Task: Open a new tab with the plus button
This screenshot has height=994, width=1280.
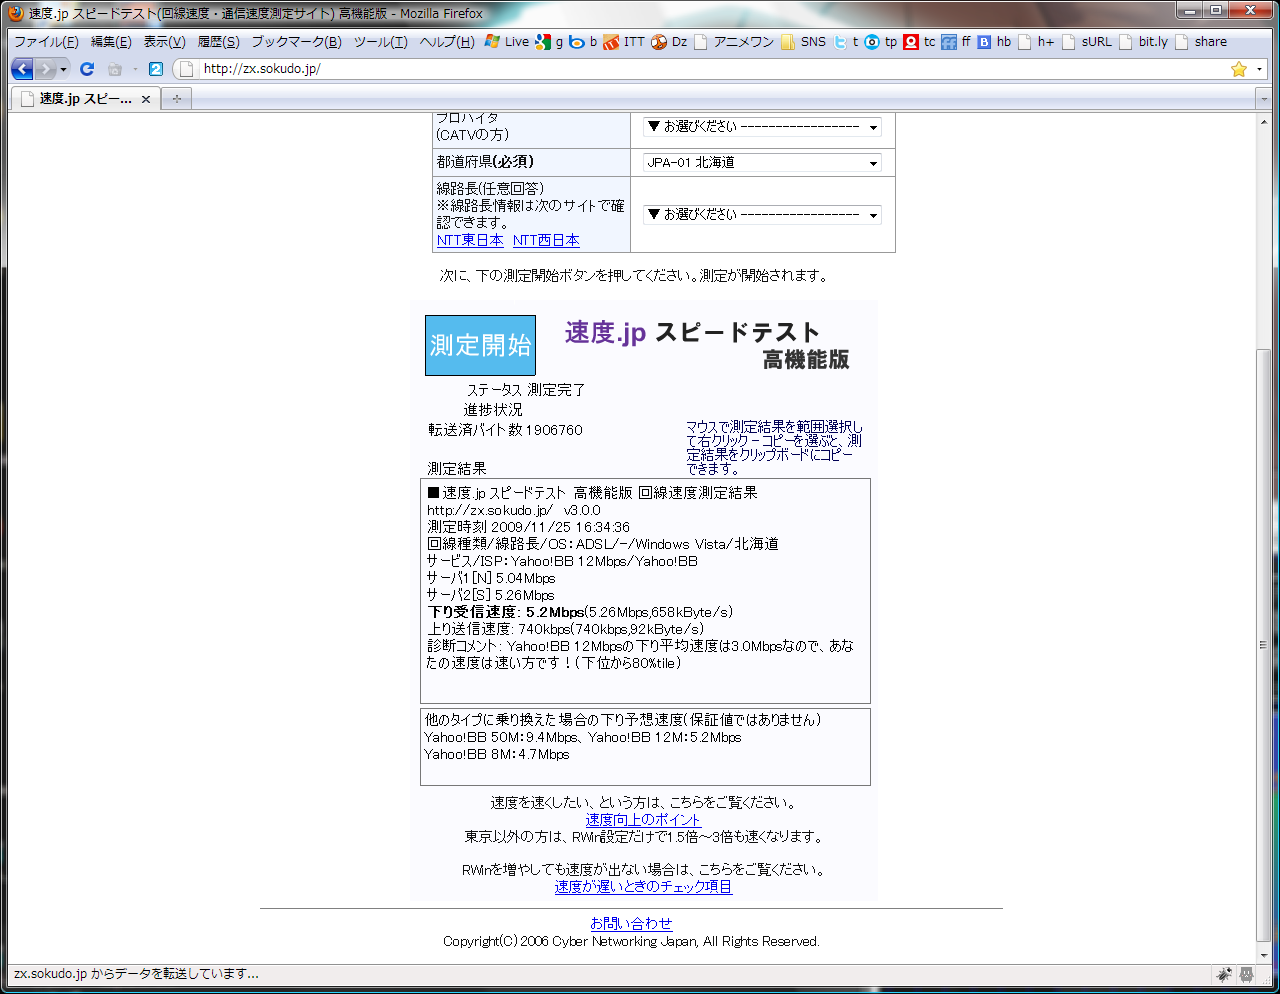Action: coord(177,99)
